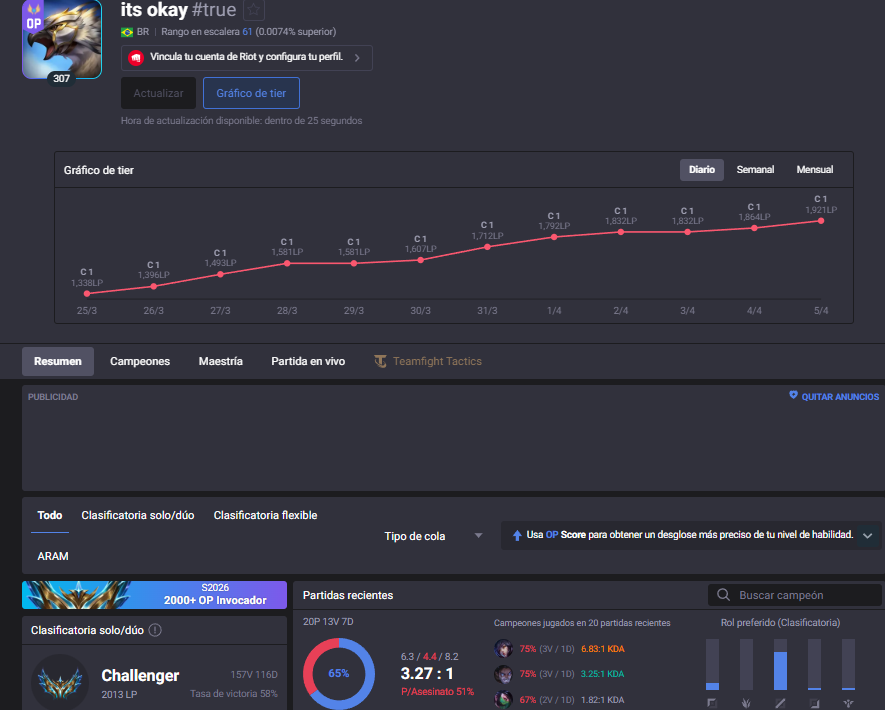Select champion icon with 1.82:1 KDA
The width and height of the screenshot is (885, 710).
tap(503, 700)
